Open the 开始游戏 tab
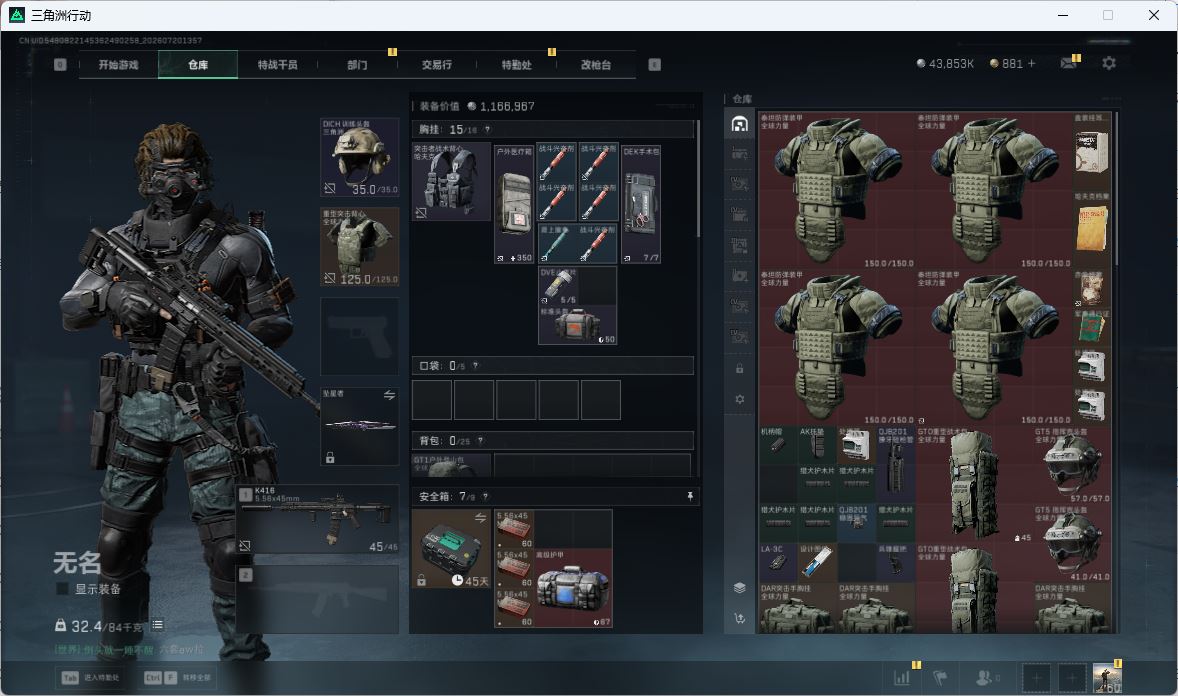Viewport: 1178px width, 696px height. 119,65
